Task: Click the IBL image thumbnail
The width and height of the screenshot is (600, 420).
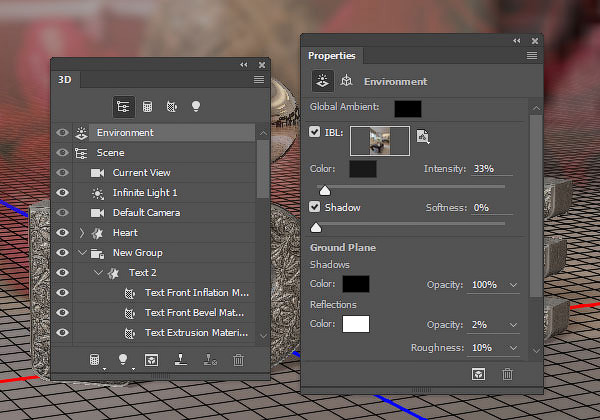Action: pyautogui.click(x=380, y=141)
